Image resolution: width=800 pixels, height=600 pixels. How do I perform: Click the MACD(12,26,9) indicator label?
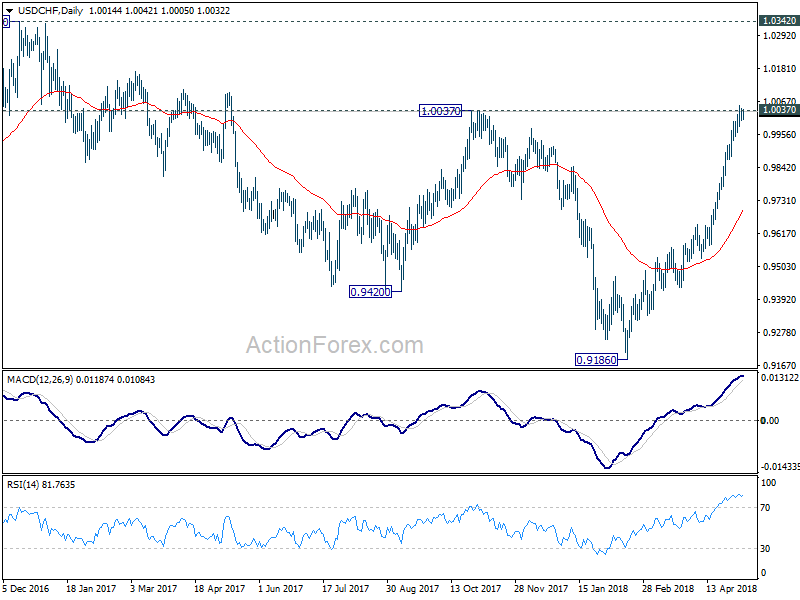click(40, 380)
